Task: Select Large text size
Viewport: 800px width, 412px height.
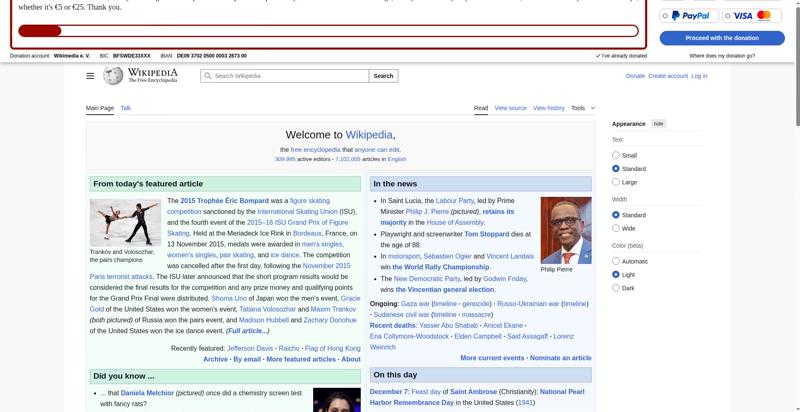Action: (616, 182)
